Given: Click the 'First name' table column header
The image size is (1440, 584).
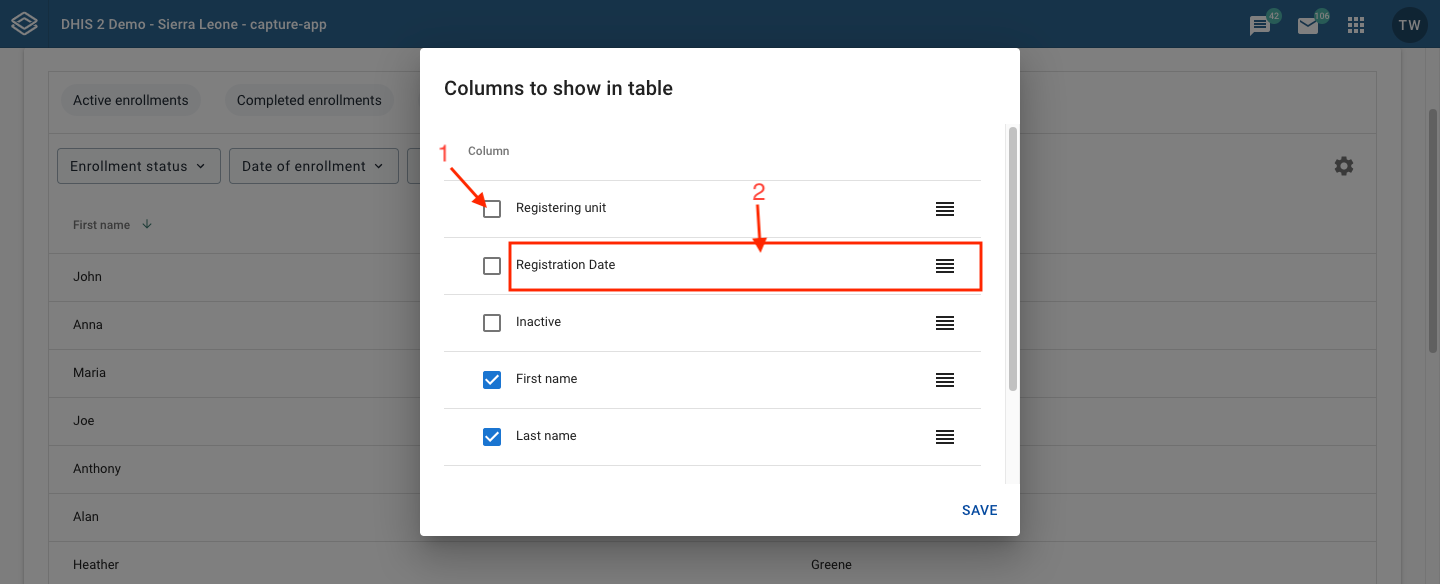Looking at the screenshot, I should (102, 225).
